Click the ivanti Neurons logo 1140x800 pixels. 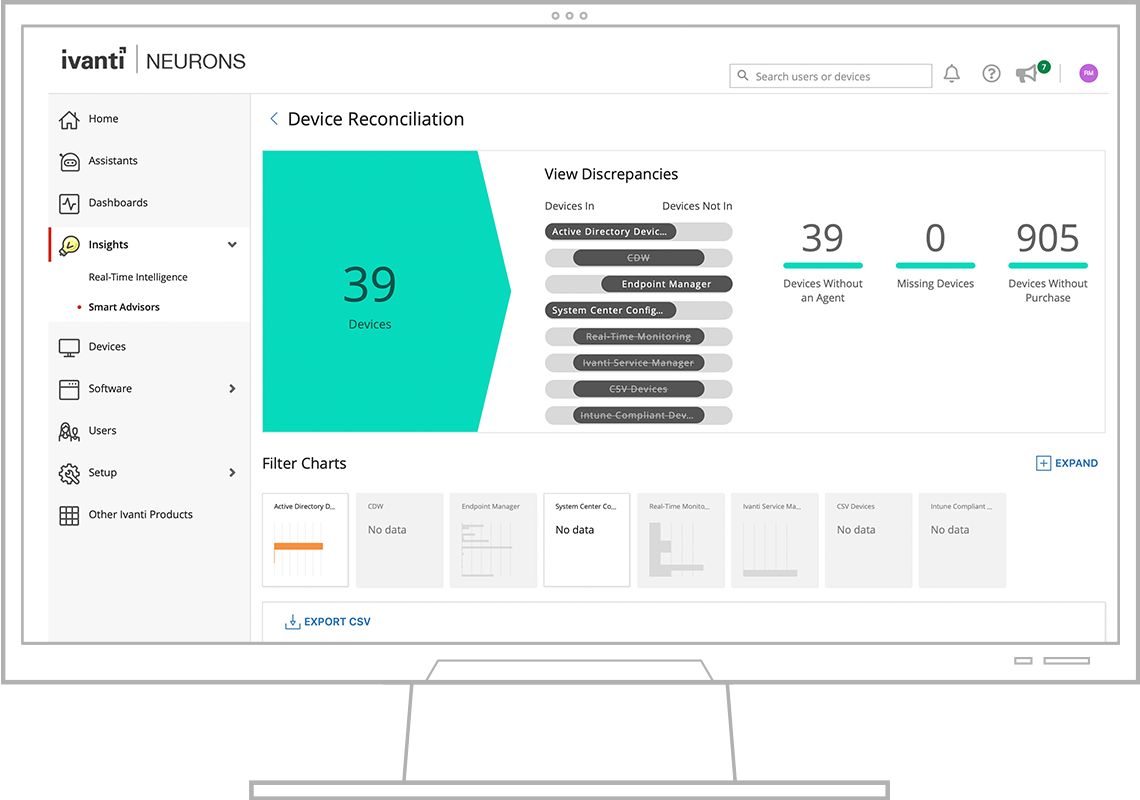[153, 60]
